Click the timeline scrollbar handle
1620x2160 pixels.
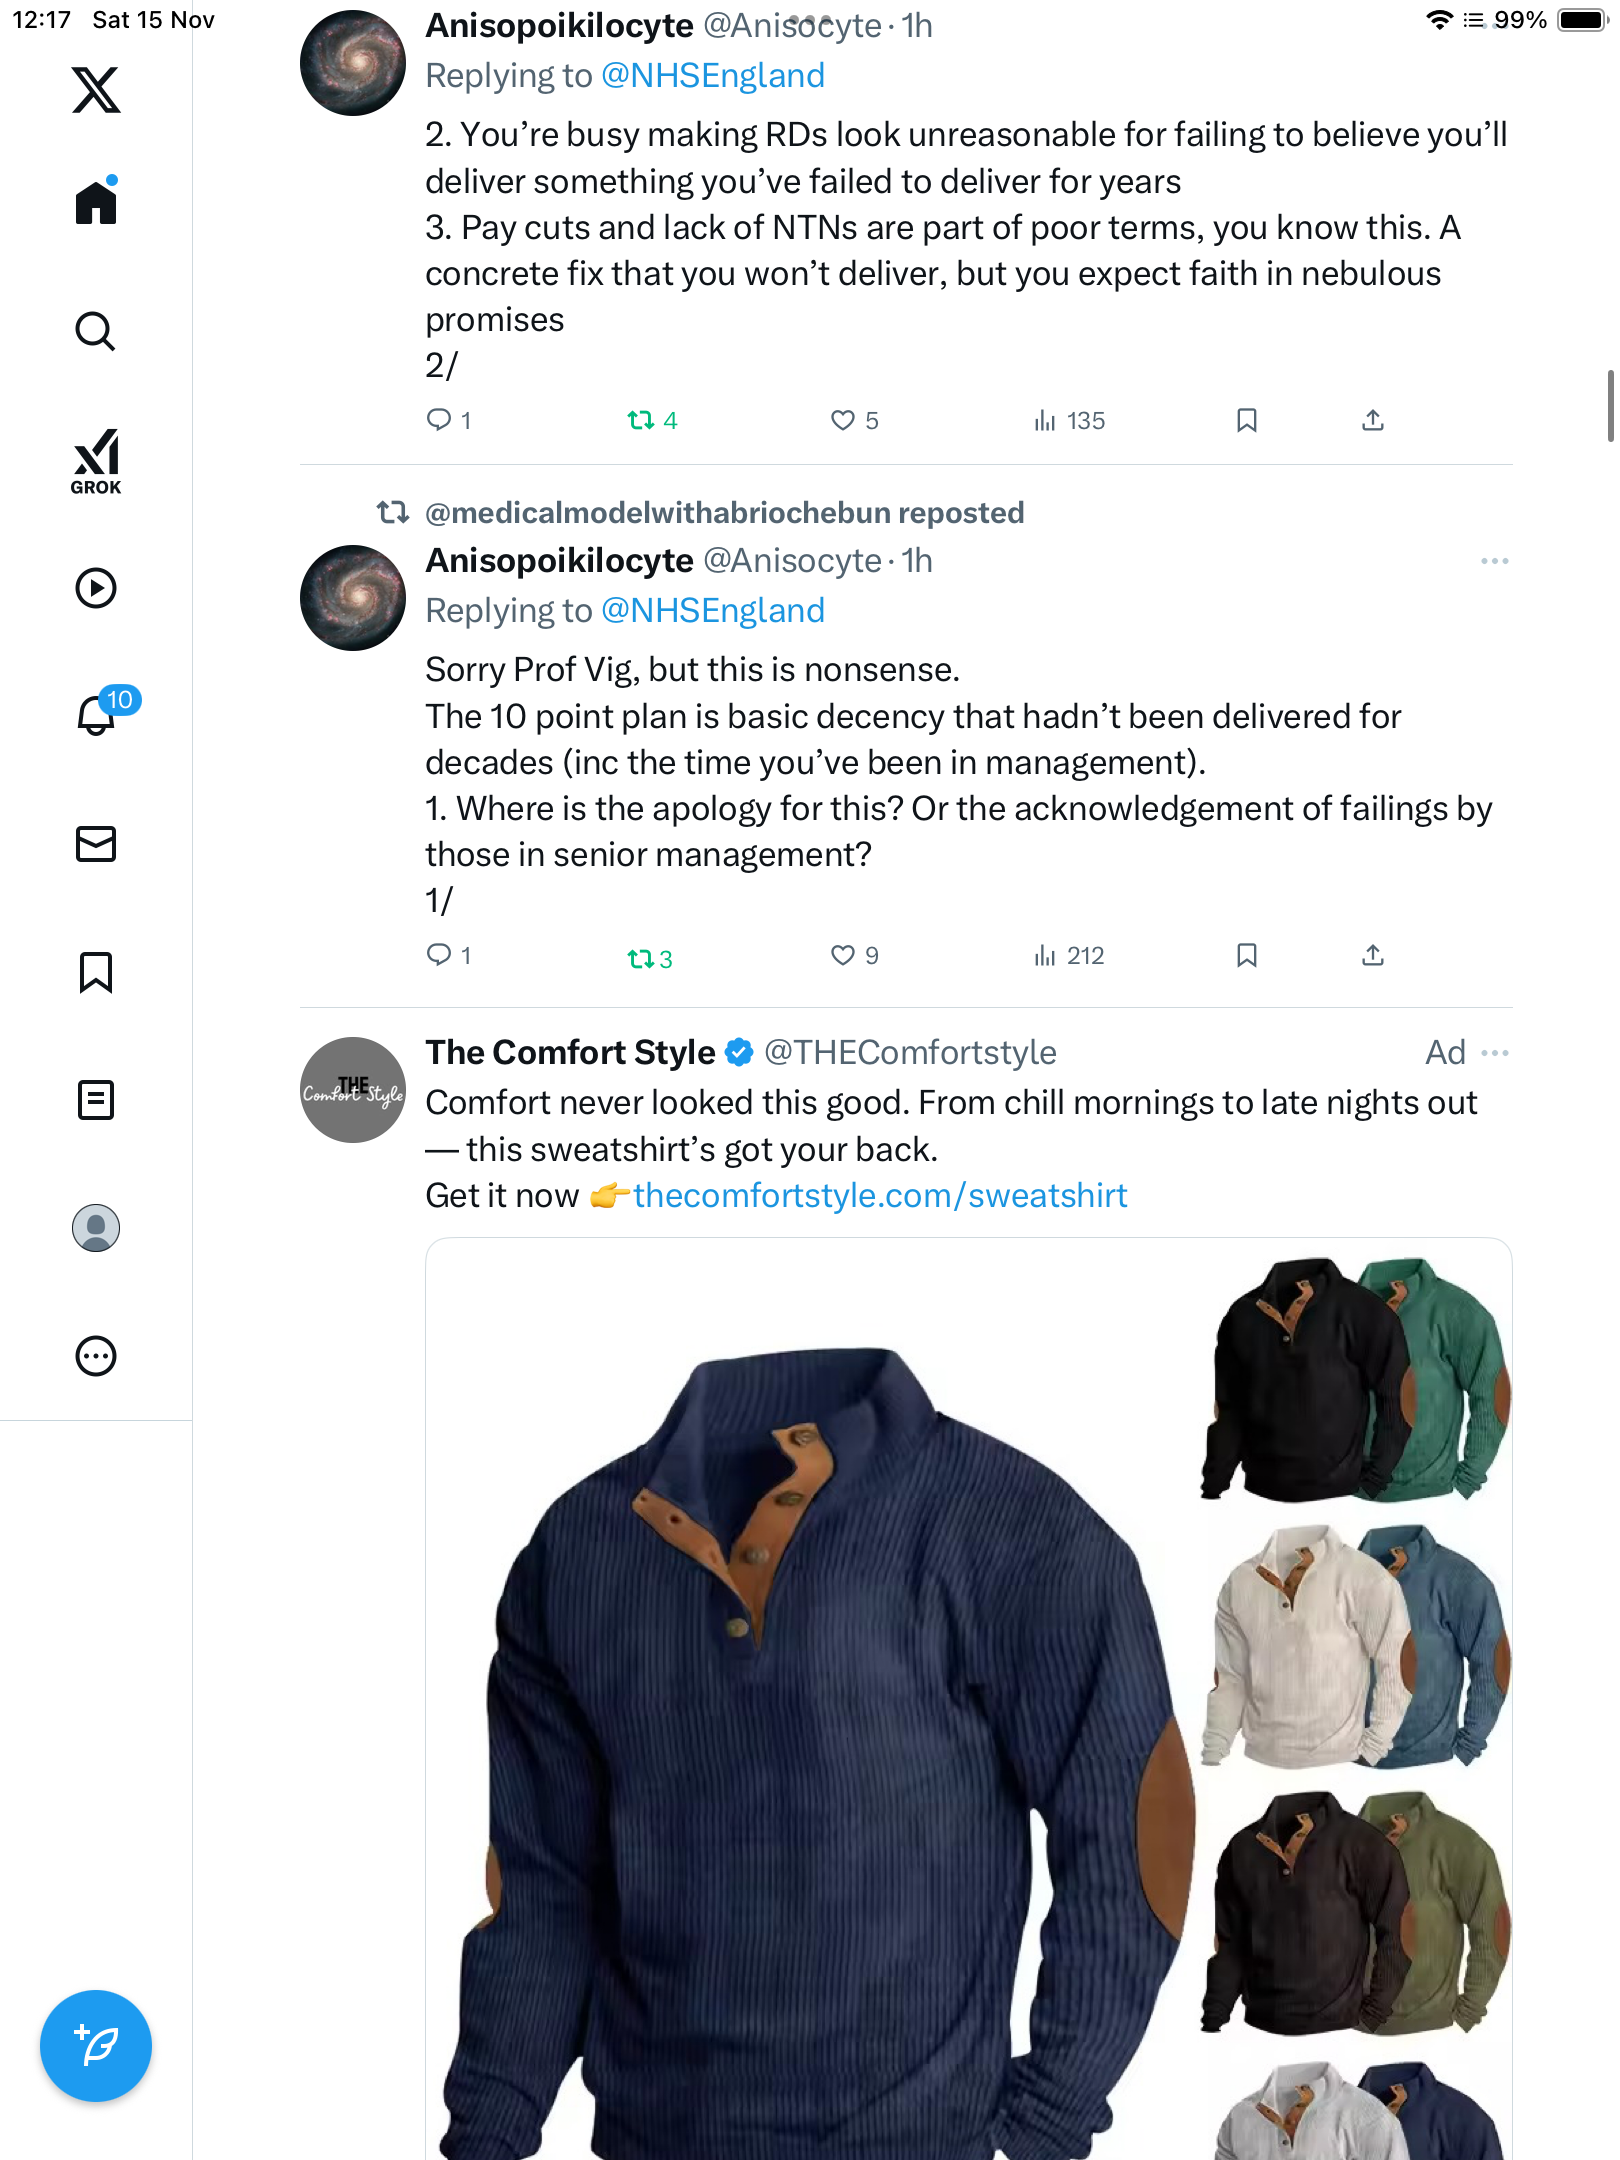click(1610, 405)
